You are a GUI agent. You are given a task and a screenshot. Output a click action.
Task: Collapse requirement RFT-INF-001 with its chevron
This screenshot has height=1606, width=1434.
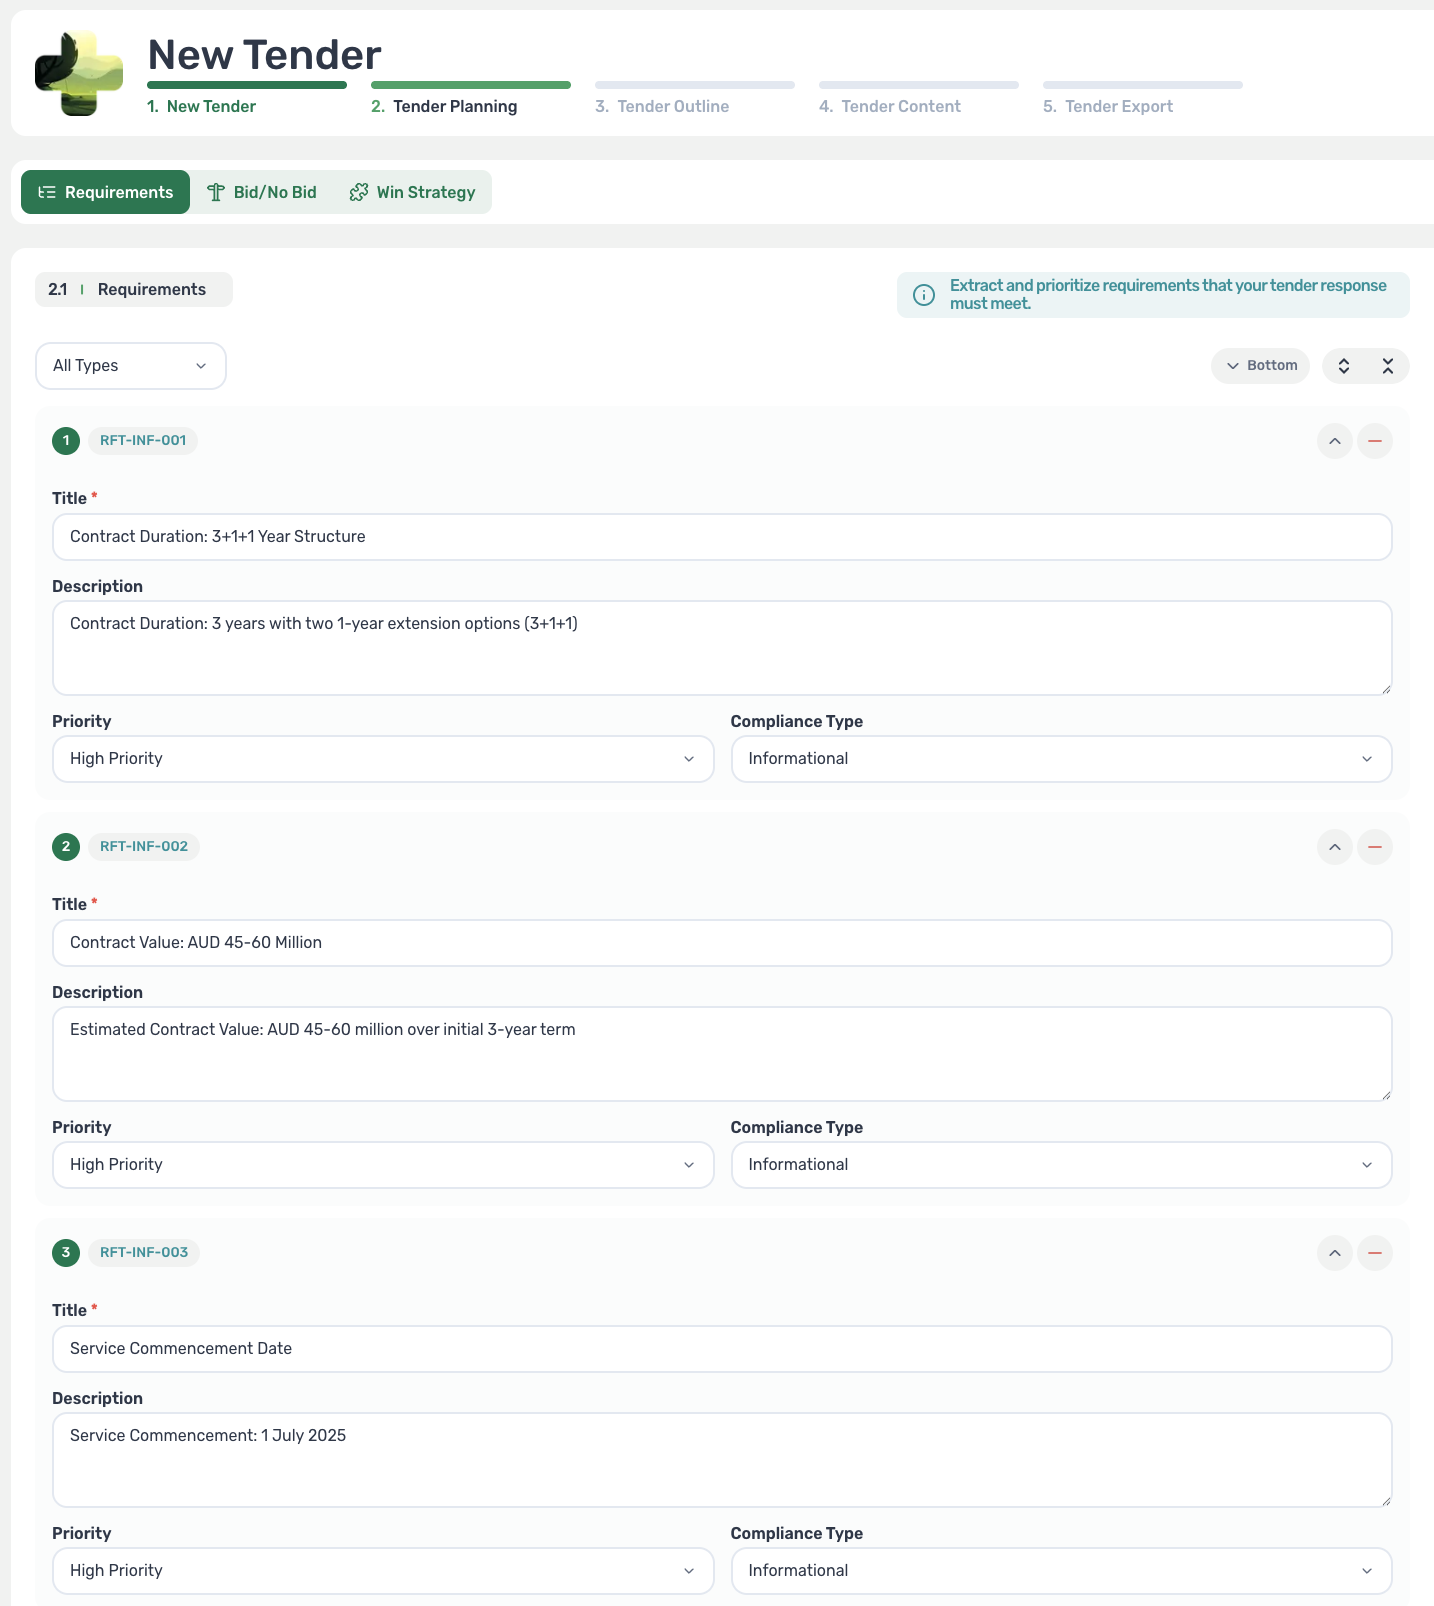pyautogui.click(x=1335, y=441)
